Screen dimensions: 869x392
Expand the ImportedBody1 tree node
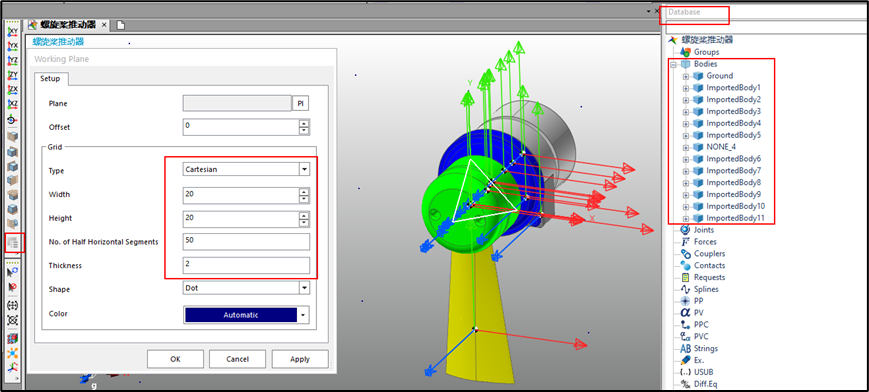[686, 88]
